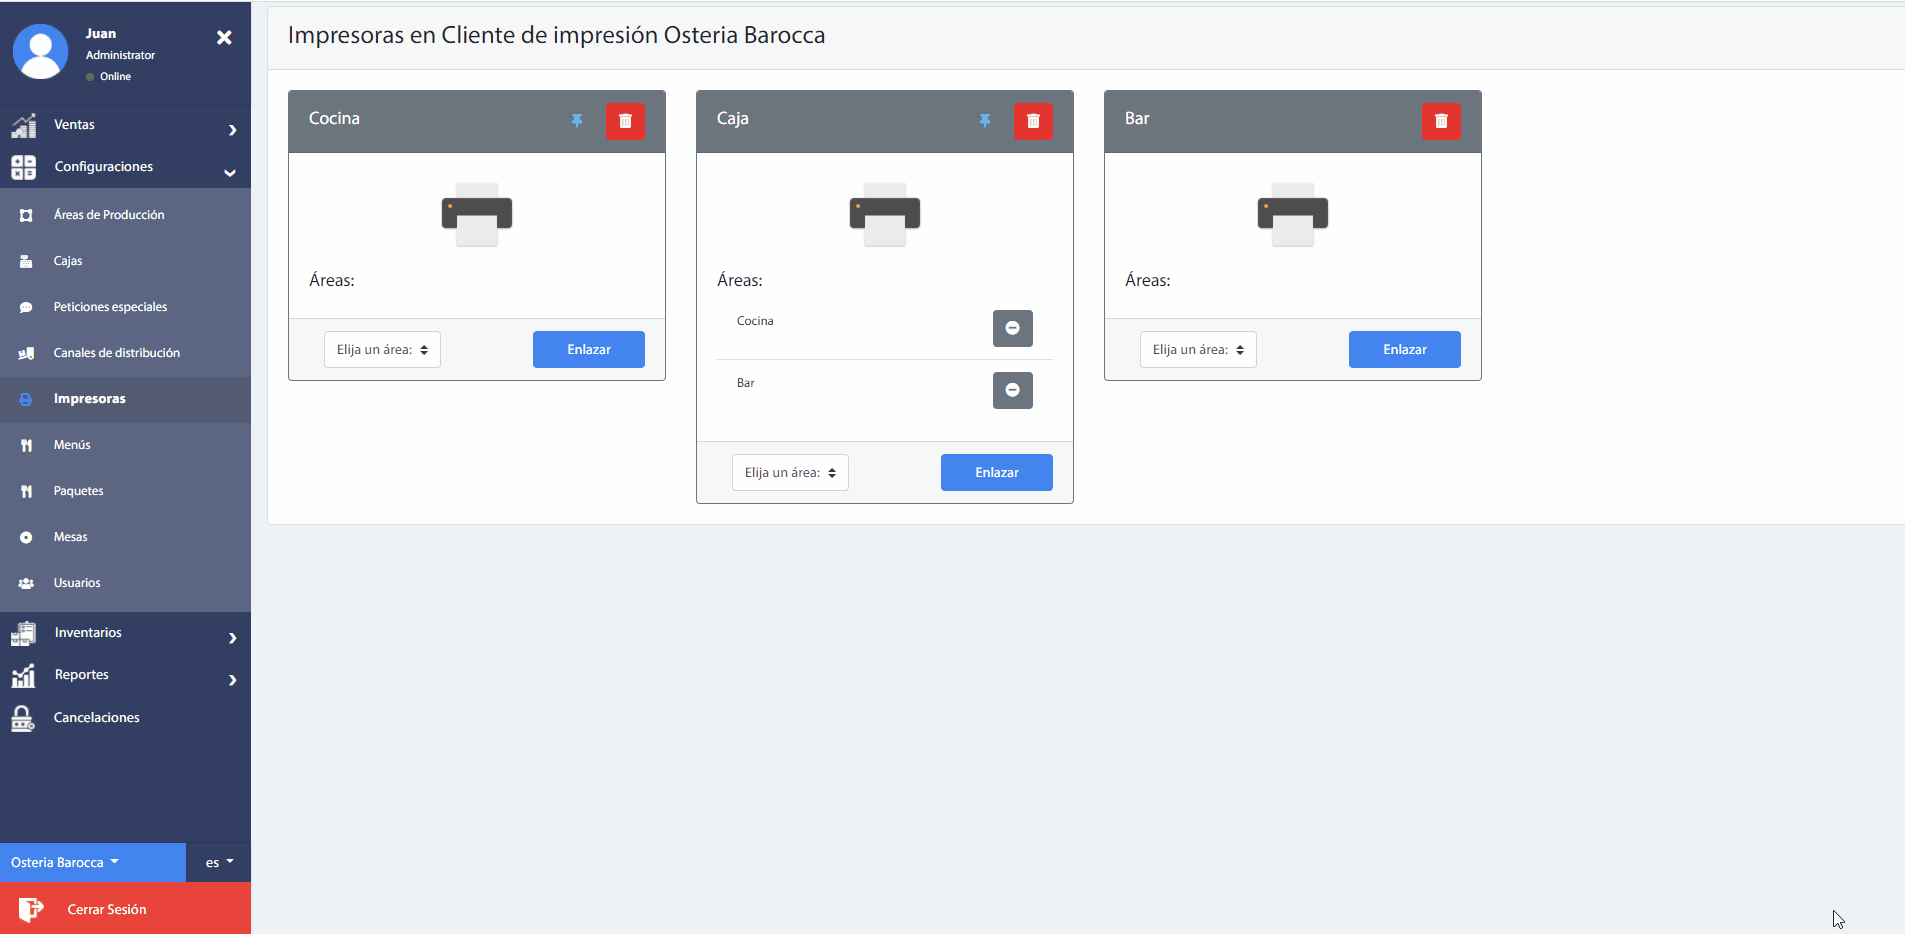Delete the Cocina printer with trash icon
This screenshot has width=1905, height=934.
point(625,121)
